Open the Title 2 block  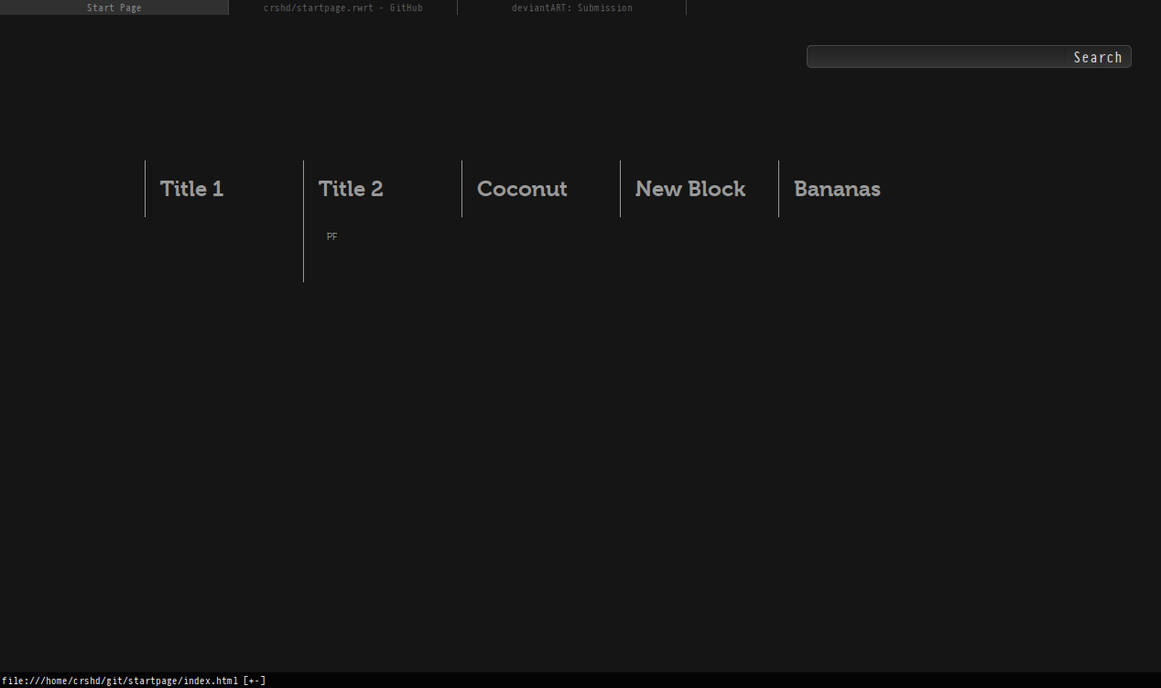pyautogui.click(x=351, y=189)
